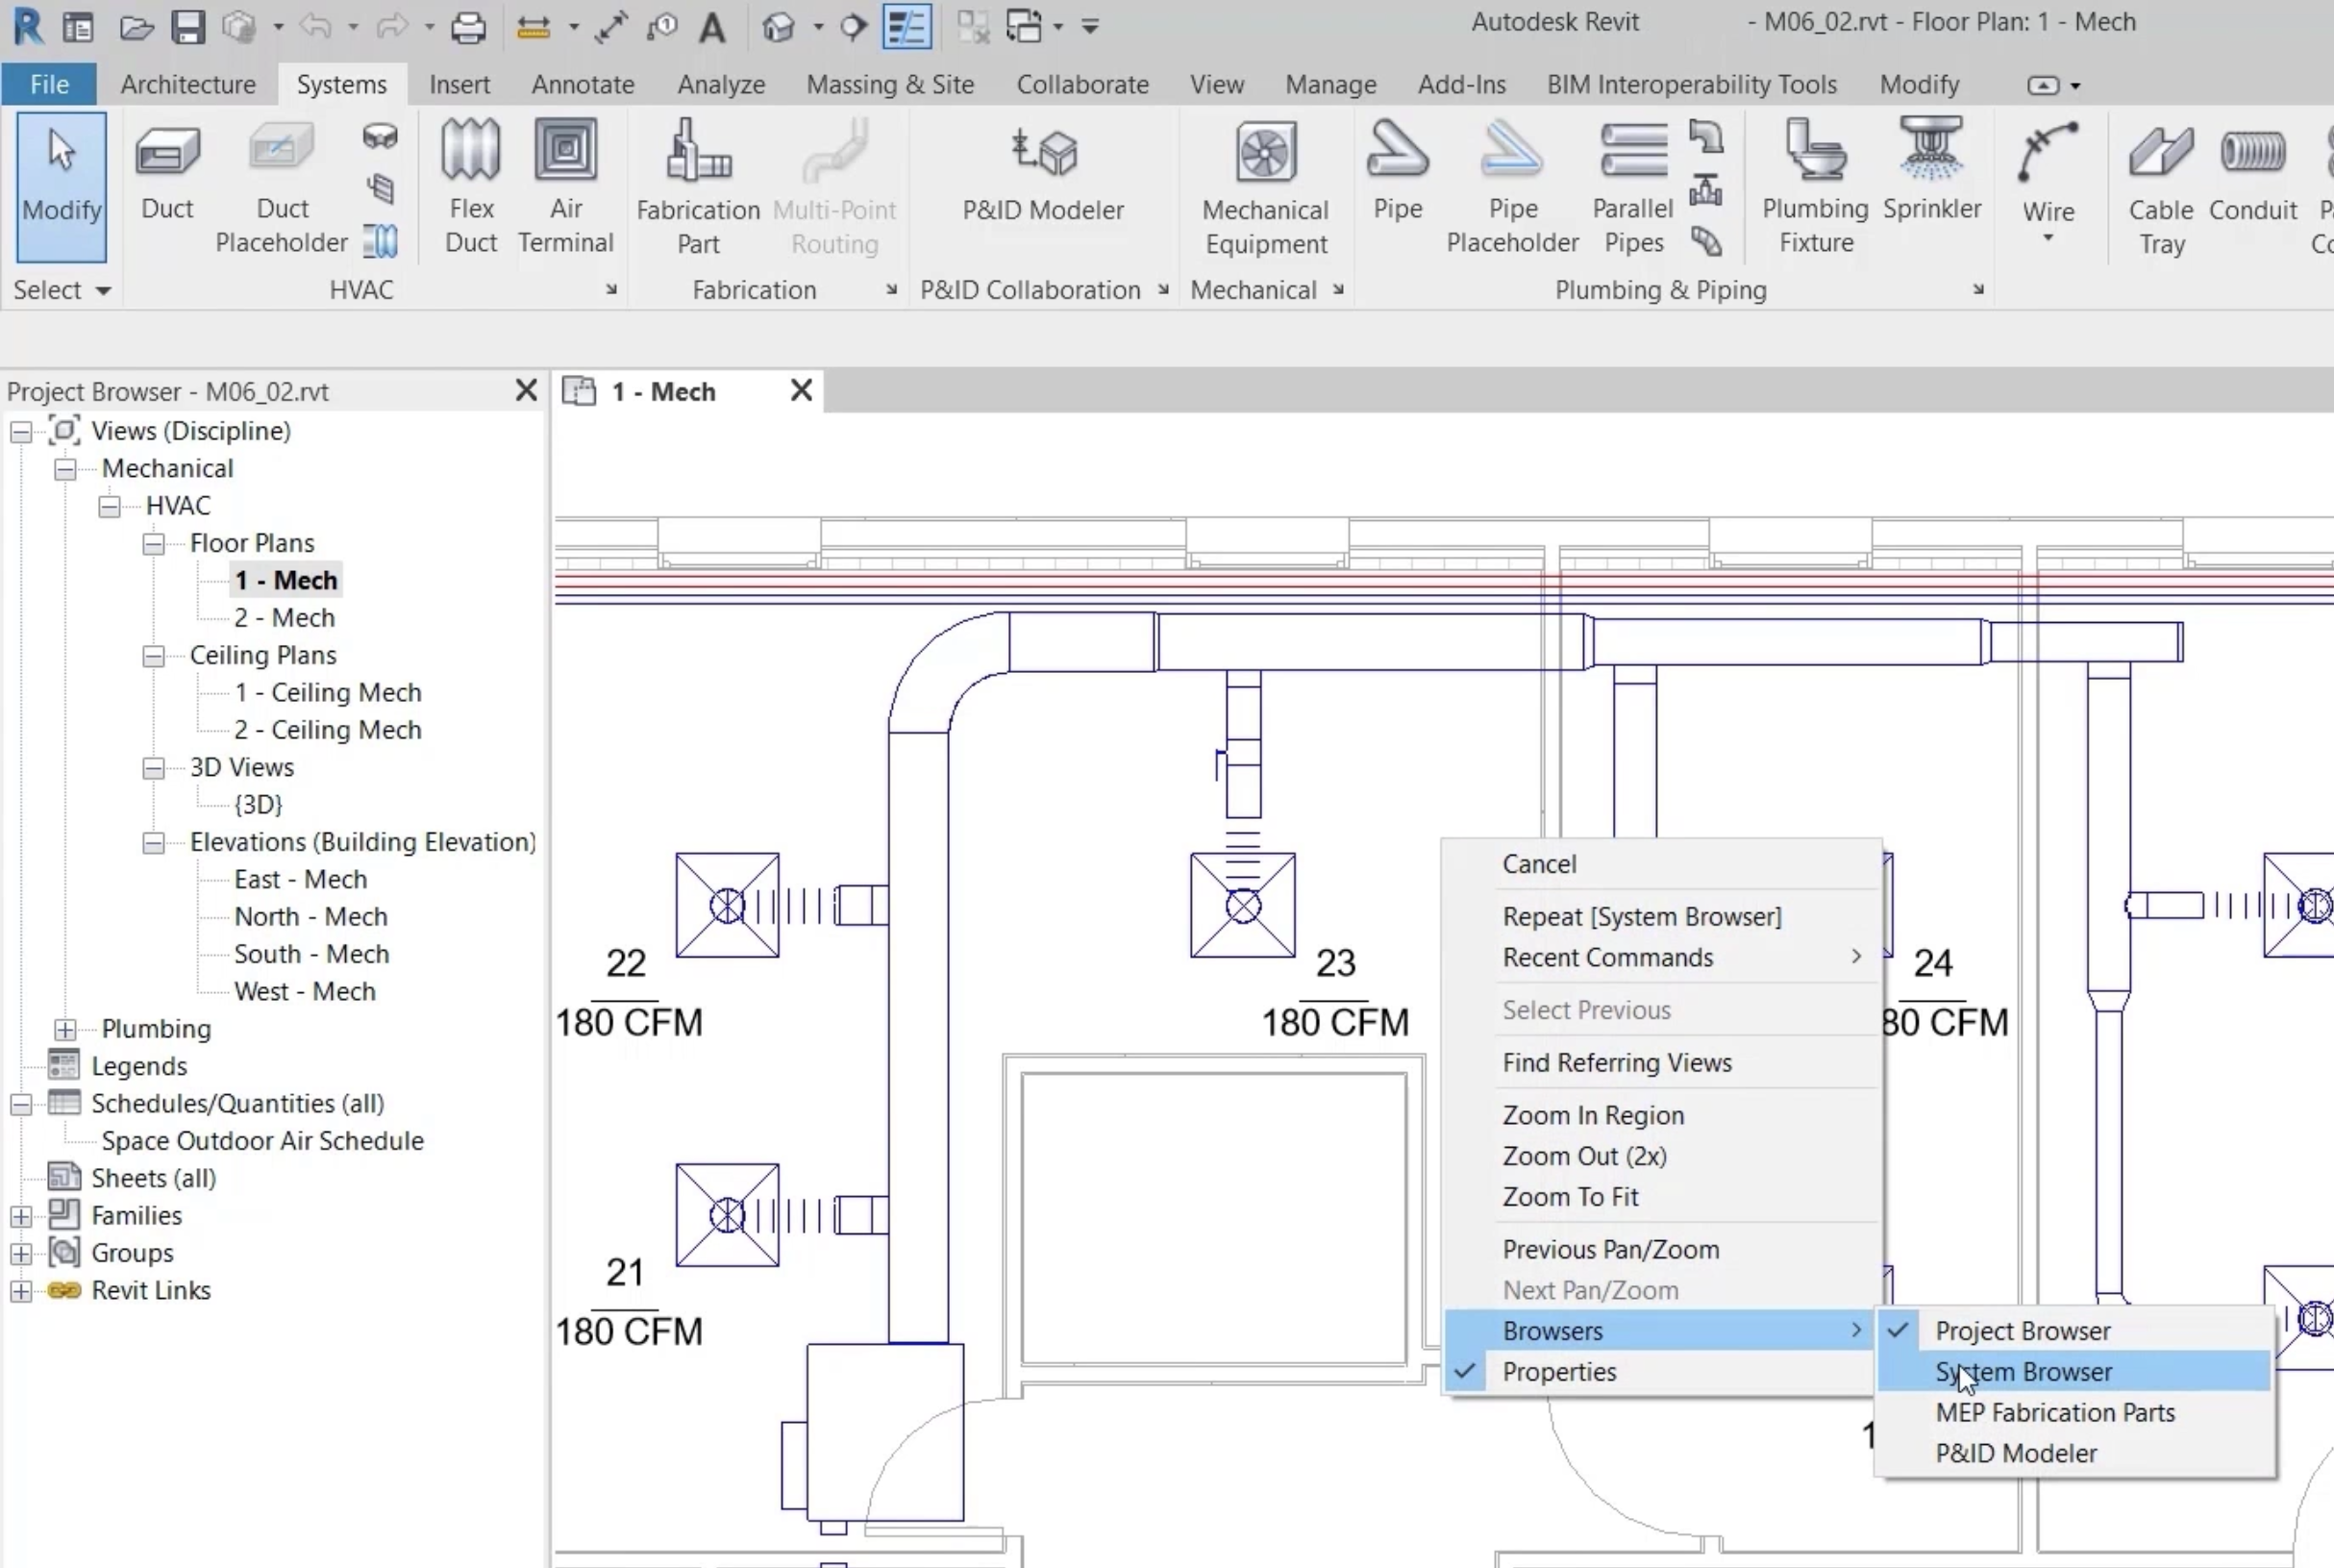Image resolution: width=2334 pixels, height=1568 pixels.
Task: Open the Customize Quick Access Toolbar dropdown
Action: pyautogui.click(x=1090, y=27)
